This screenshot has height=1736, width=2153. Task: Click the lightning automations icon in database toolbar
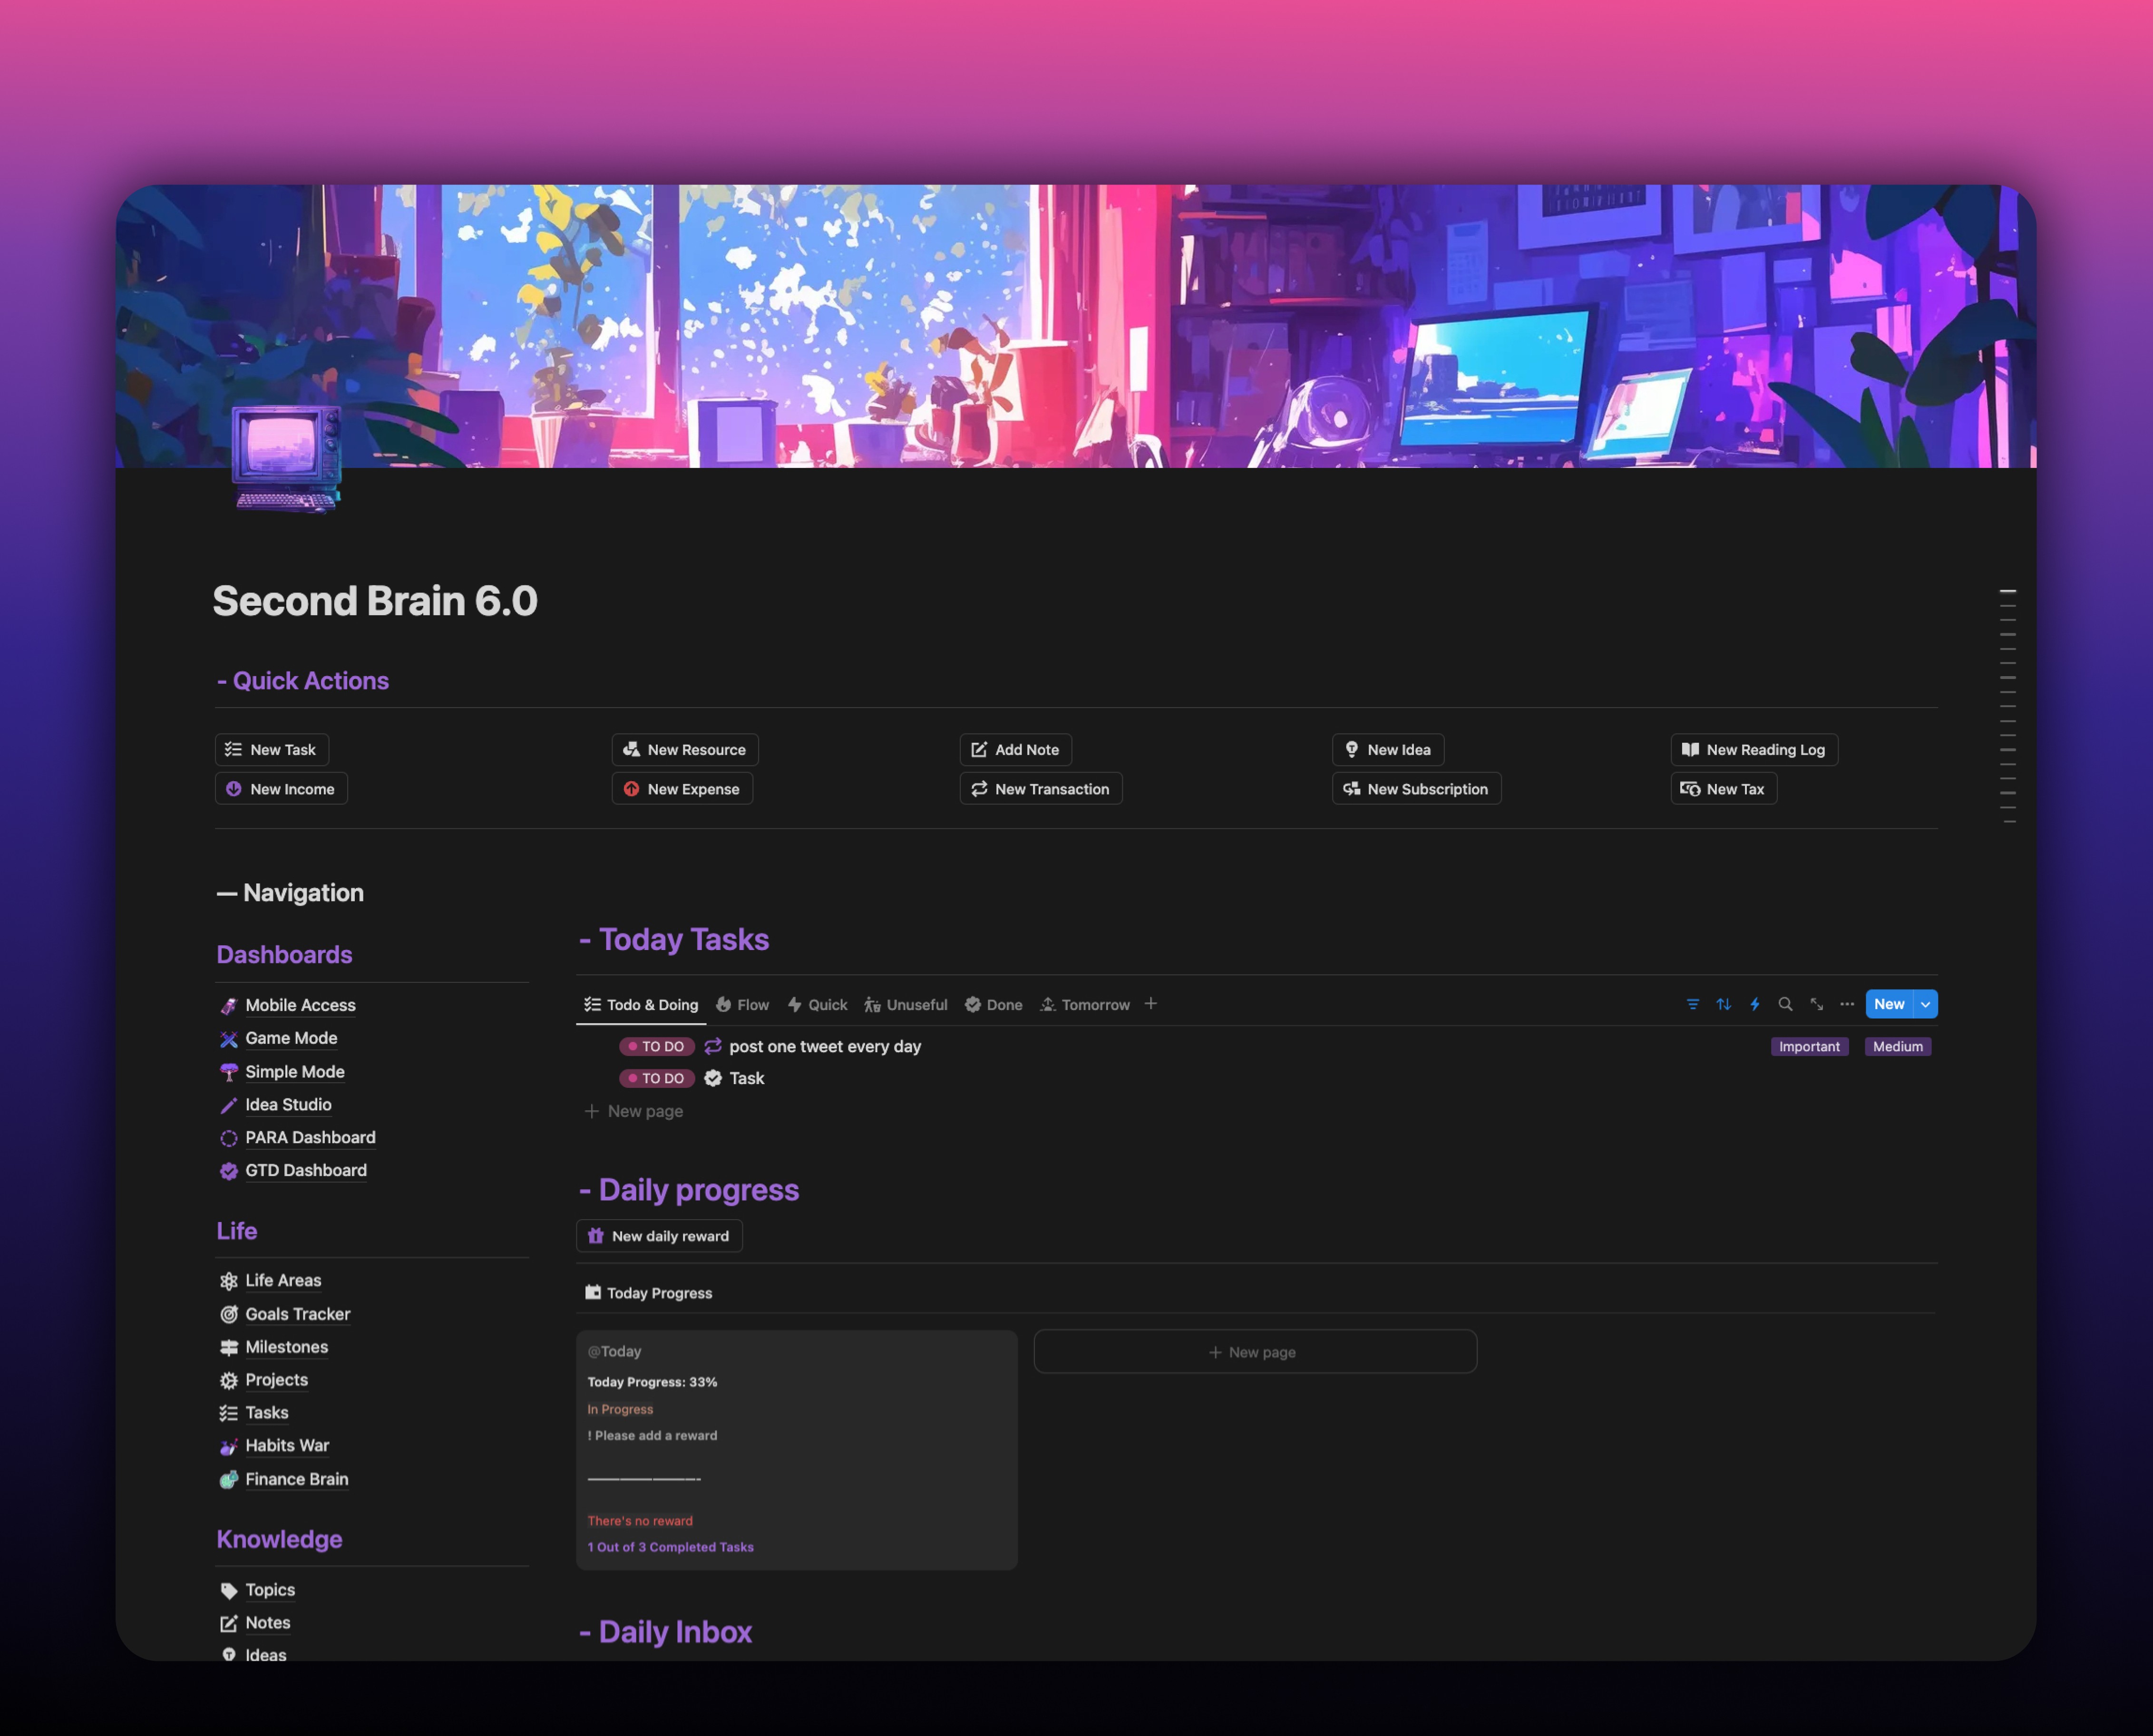coord(1754,1004)
